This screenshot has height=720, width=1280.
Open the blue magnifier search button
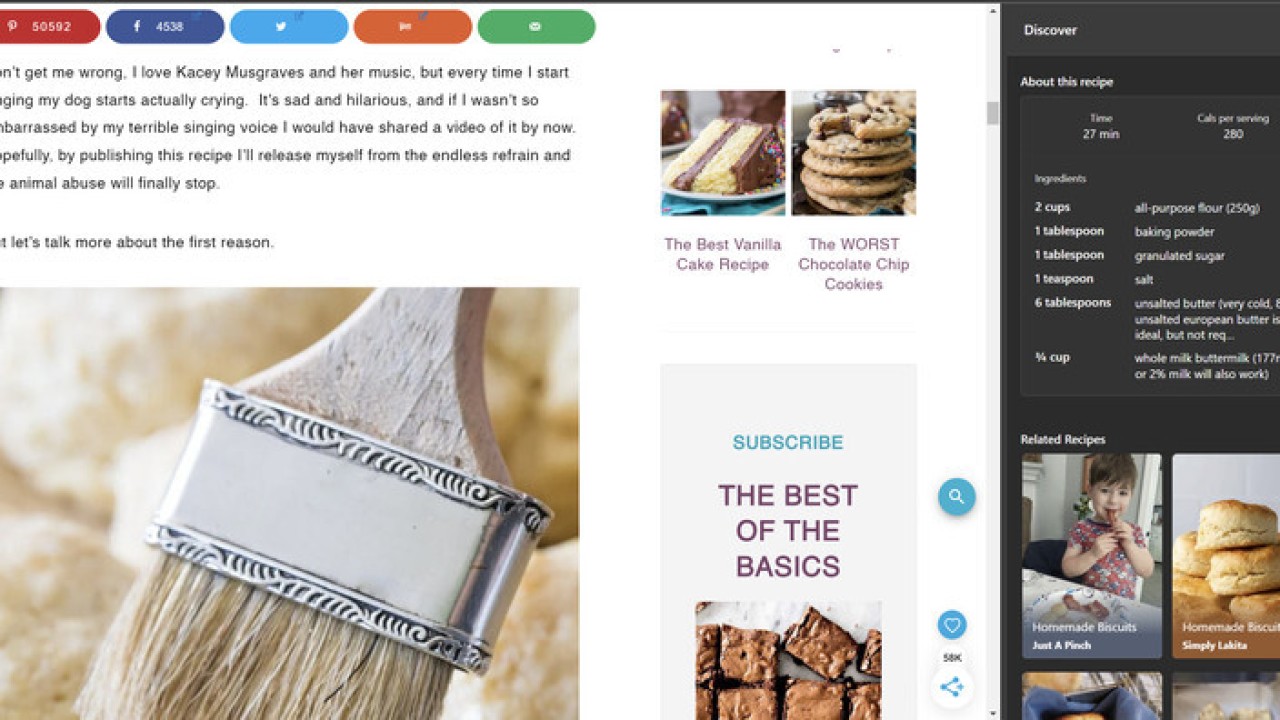pos(956,496)
